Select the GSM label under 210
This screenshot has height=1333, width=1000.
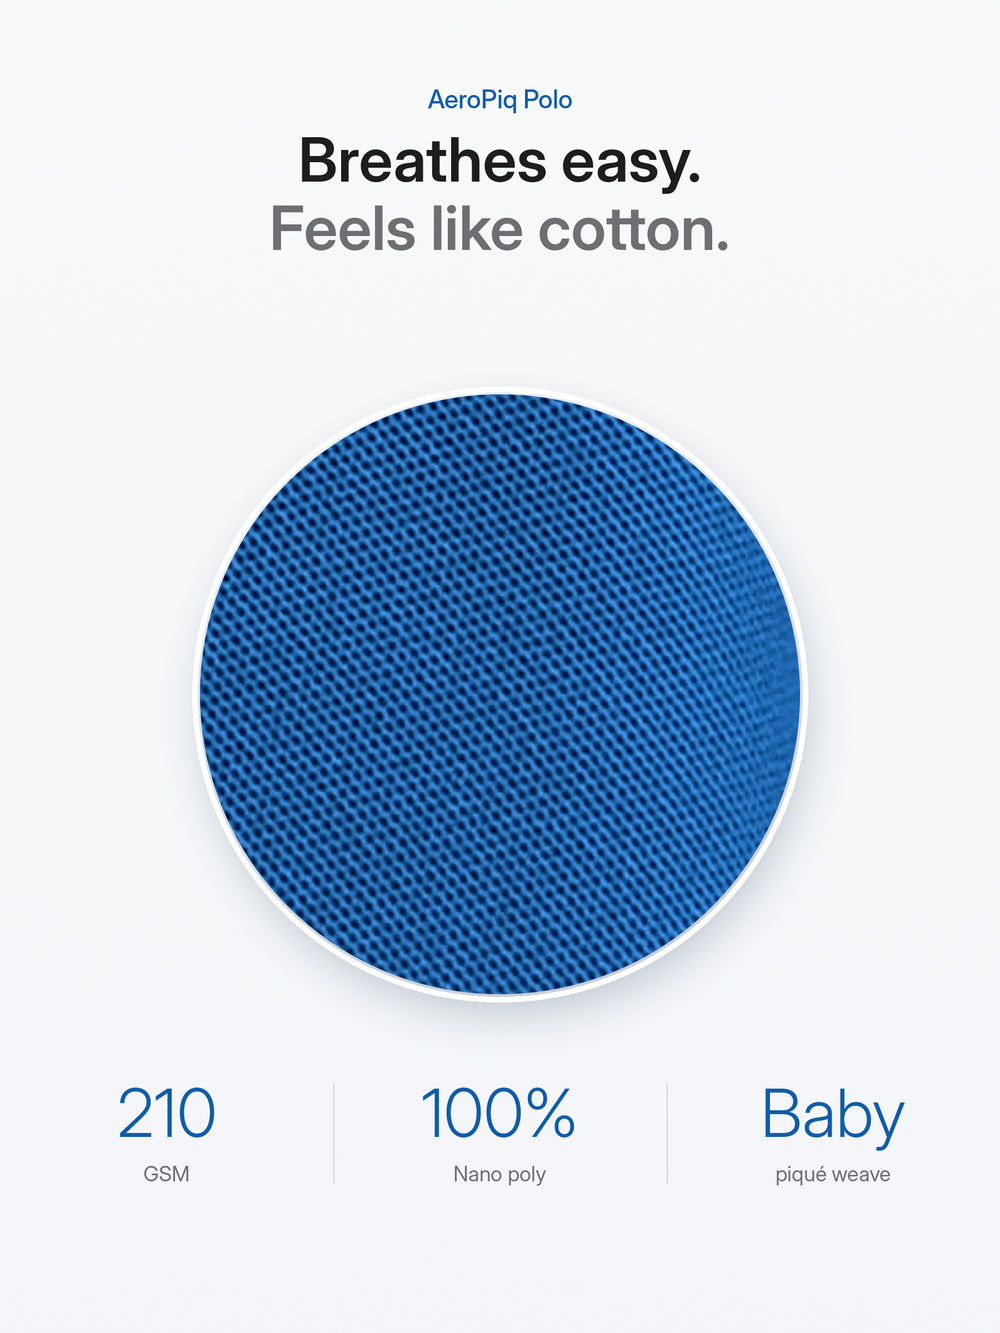click(x=166, y=1174)
